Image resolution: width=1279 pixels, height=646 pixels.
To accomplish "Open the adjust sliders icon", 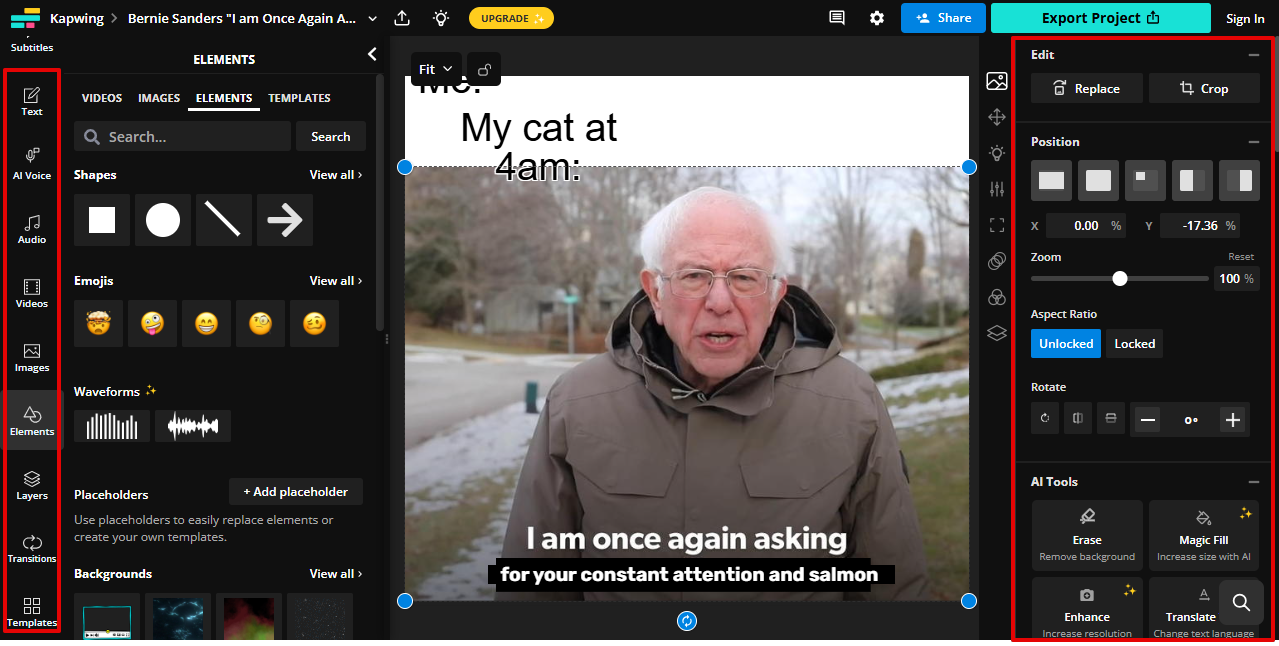I will (996, 189).
